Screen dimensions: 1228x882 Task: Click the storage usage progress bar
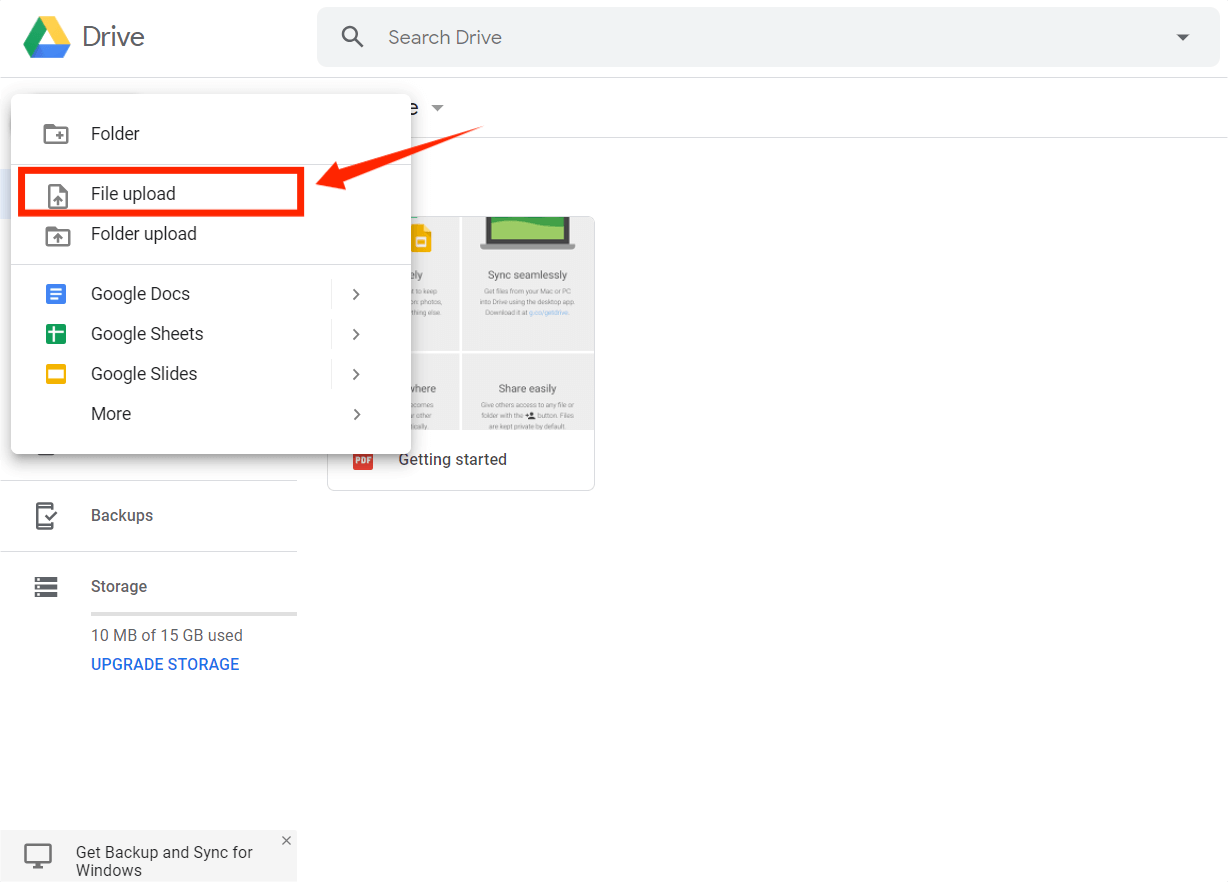point(194,613)
